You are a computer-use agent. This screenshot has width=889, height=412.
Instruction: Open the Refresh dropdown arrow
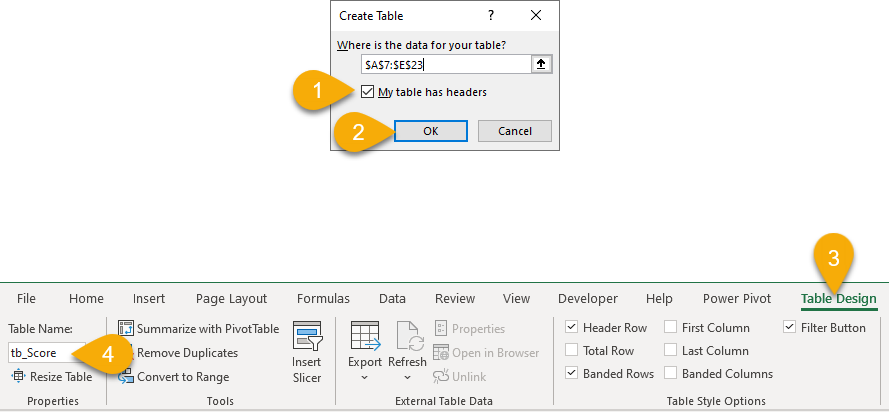[x=407, y=378]
